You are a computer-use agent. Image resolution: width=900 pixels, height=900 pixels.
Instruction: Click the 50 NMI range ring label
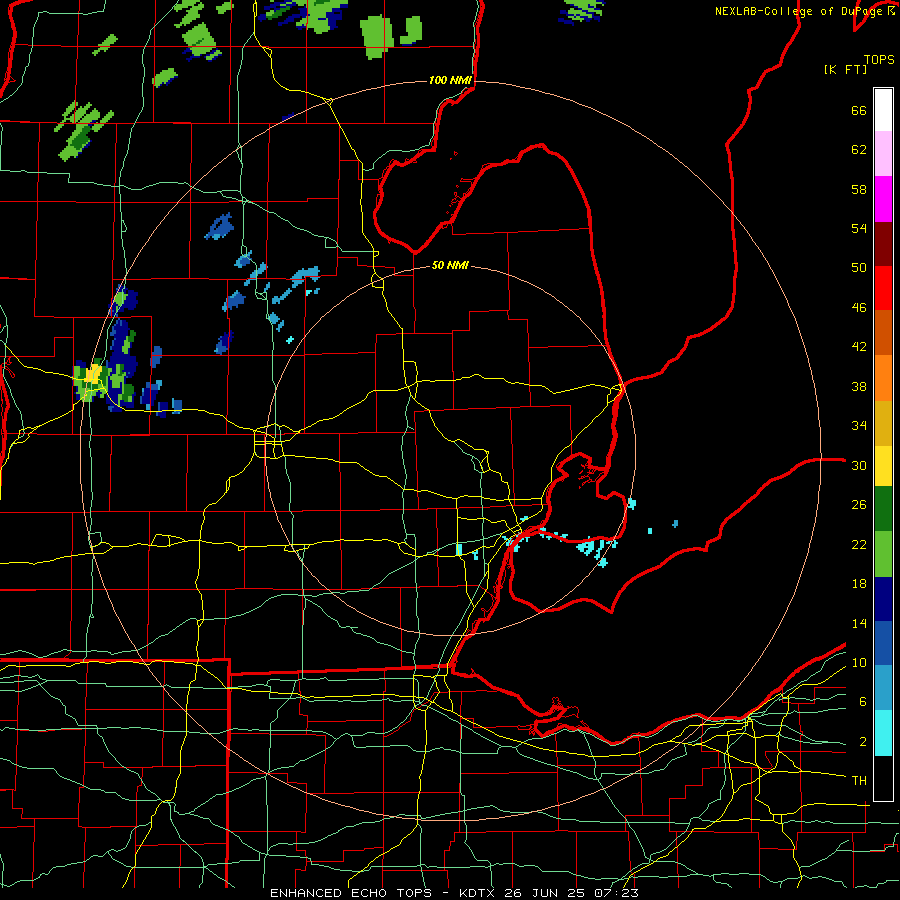pos(450,265)
